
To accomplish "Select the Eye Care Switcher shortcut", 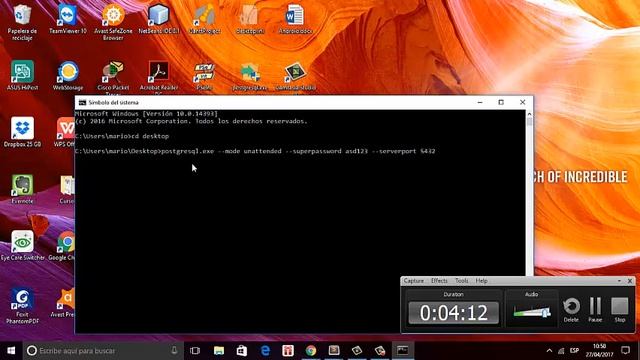I will (x=22, y=246).
